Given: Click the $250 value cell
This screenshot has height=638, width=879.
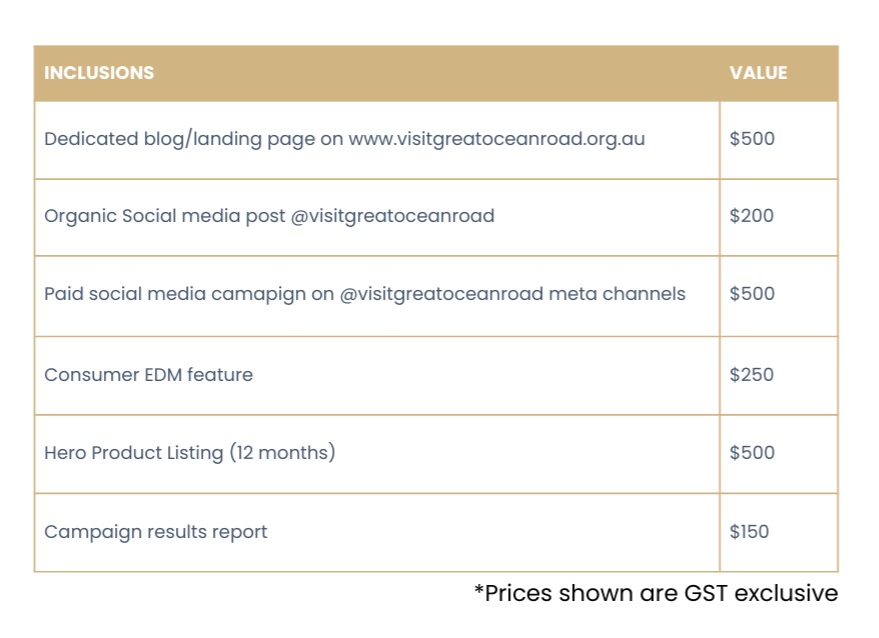Looking at the screenshot, I should click(x=752, y=375).
